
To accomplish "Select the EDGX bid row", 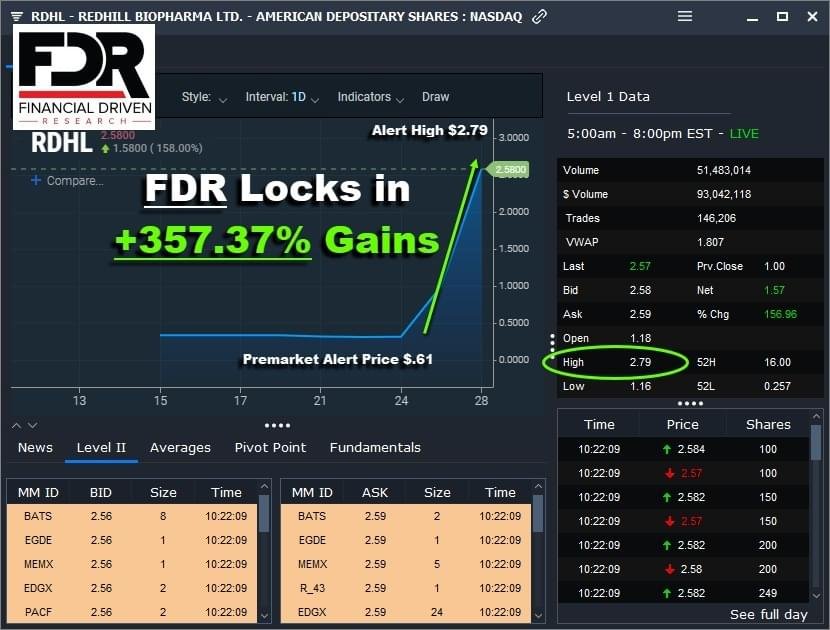I will pyautogui.click(x=132, y=588).
